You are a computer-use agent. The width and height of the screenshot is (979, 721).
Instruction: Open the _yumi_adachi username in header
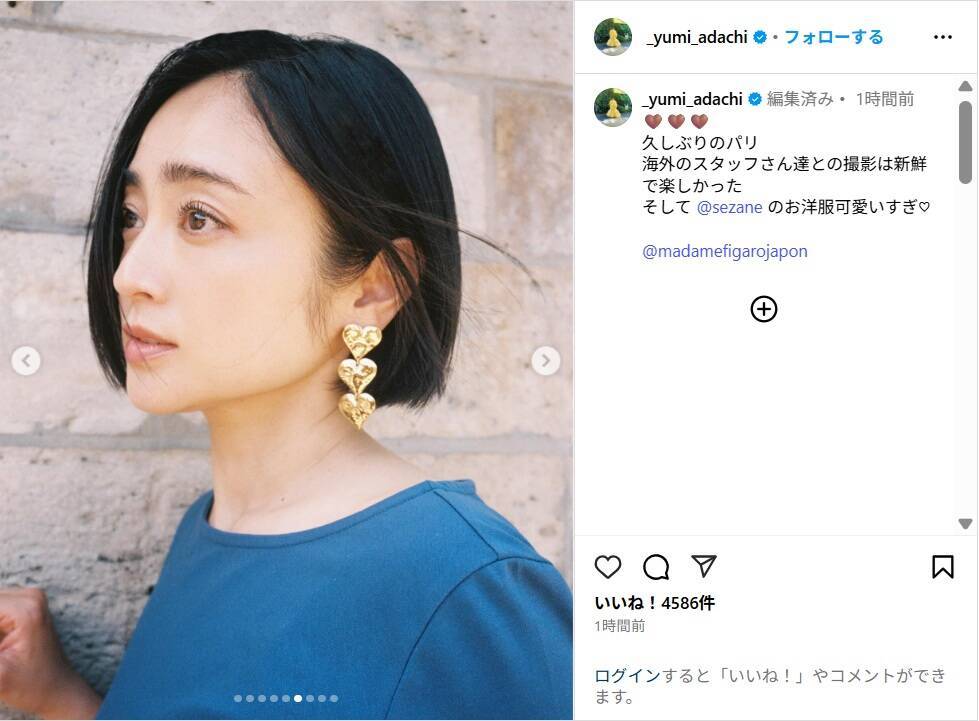coord(697,37)
